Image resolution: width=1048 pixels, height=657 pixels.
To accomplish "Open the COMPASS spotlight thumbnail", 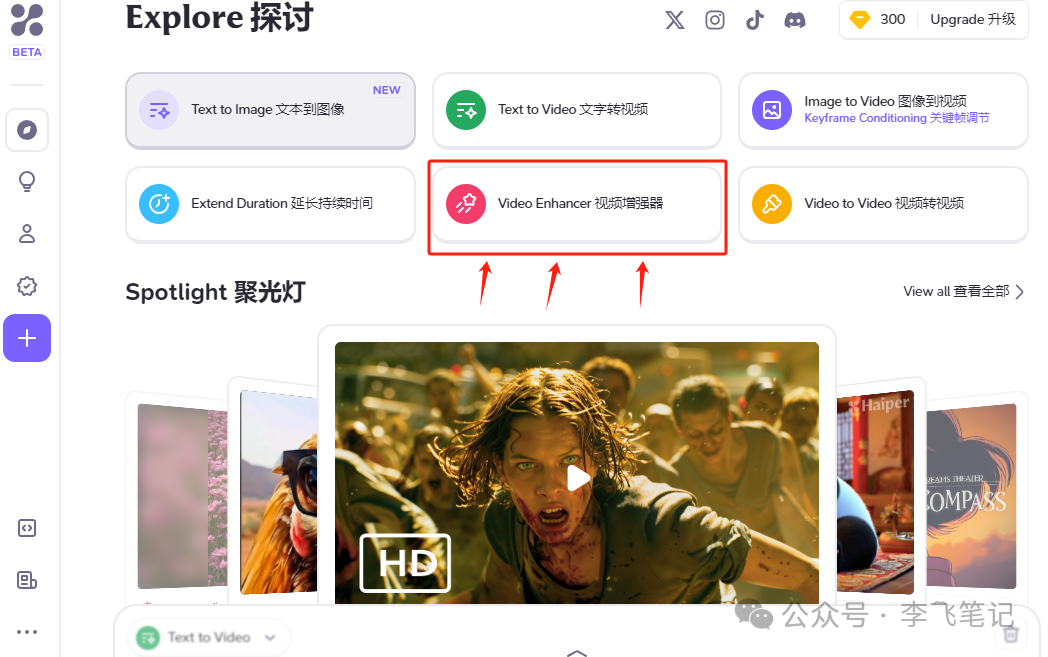I will 971,496.
